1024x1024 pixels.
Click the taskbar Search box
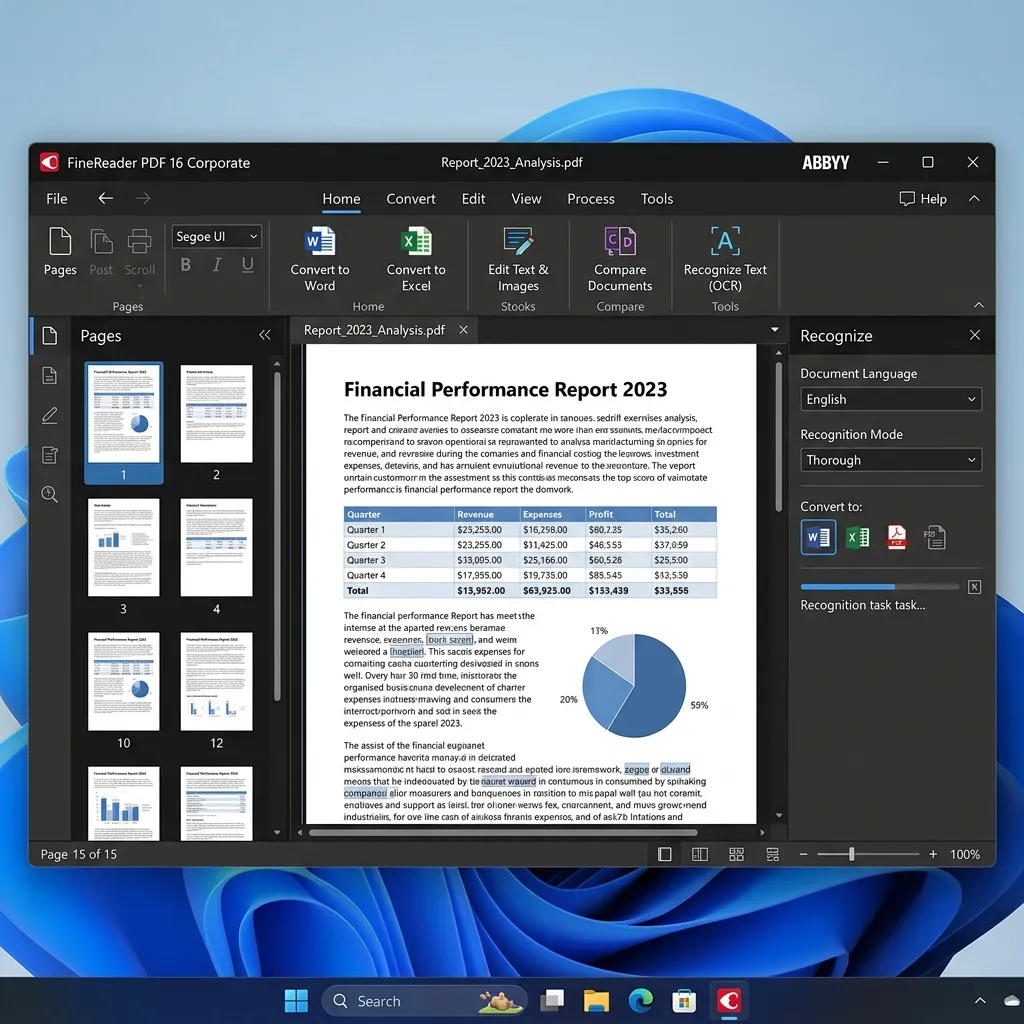[424, 1000]
